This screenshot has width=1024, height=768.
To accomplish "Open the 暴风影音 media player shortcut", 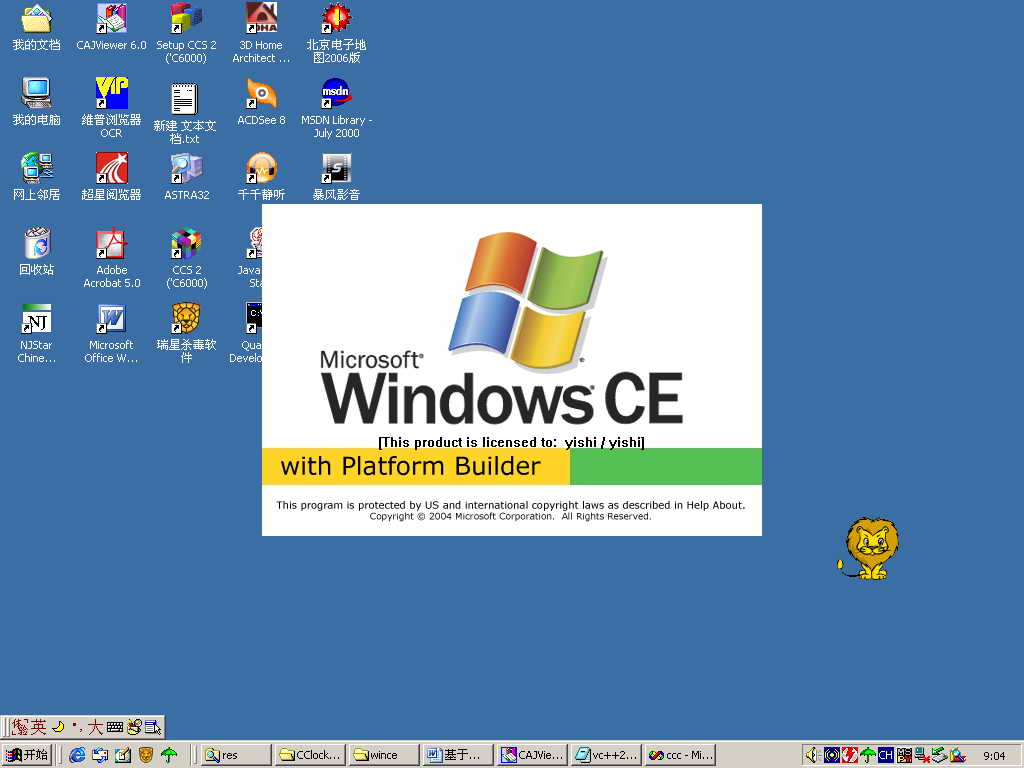I will (336, 176).
